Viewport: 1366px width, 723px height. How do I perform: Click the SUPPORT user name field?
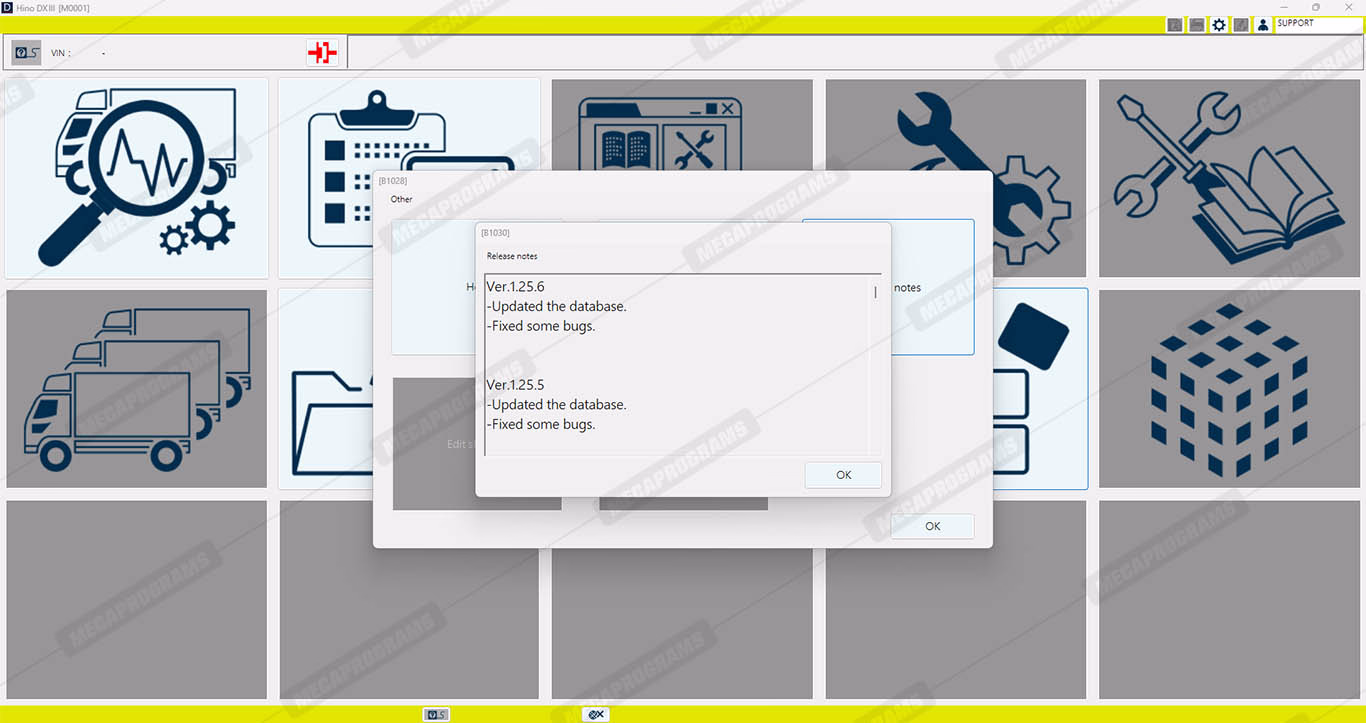coord(1319,24)
